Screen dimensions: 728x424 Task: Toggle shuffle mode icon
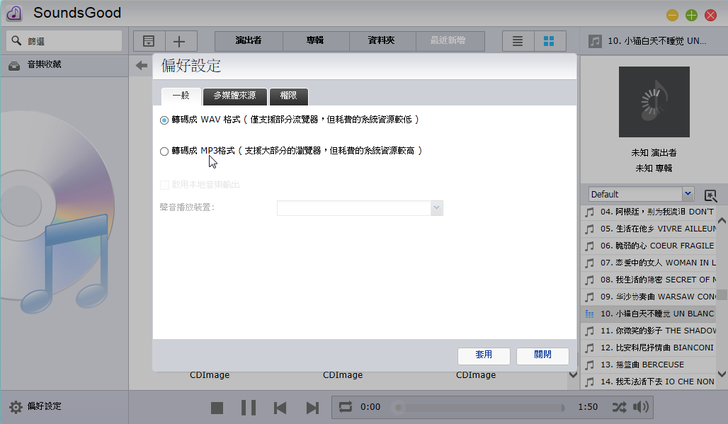[619, 407]
